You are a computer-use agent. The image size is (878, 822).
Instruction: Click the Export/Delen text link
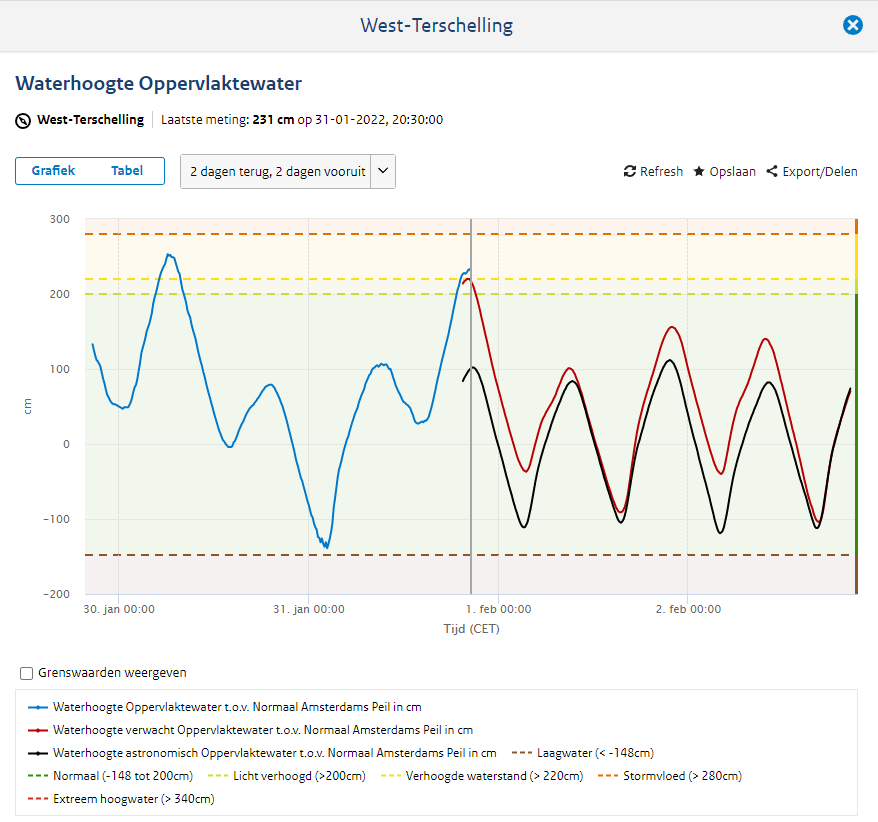[819, 172]
